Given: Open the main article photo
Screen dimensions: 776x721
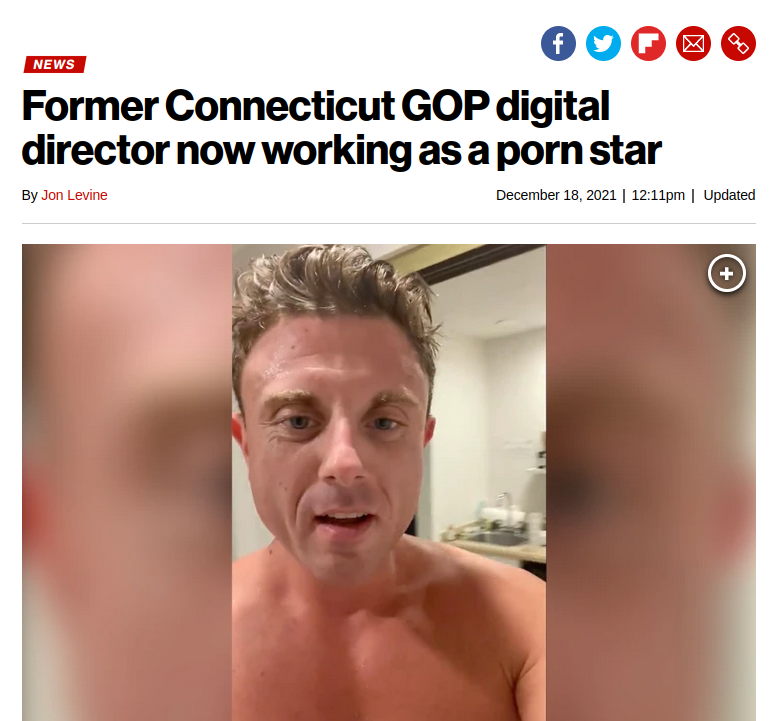Looking at the screenshot, I should pos(388,482).
